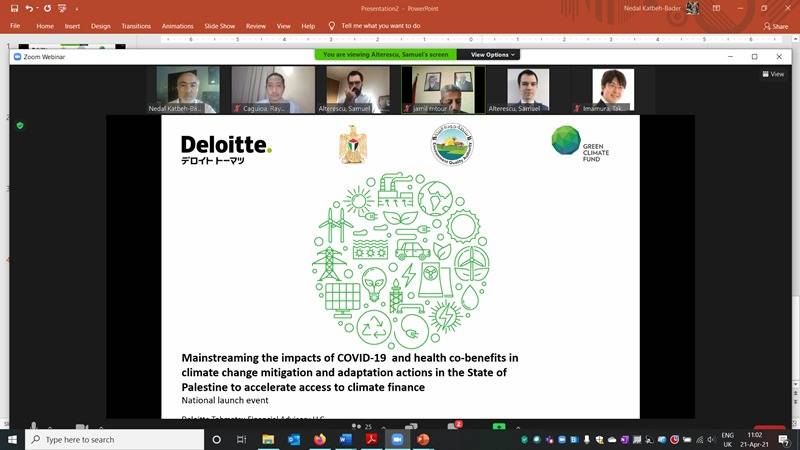Click the 'National launch event' subtitle text

click(224, 401)
